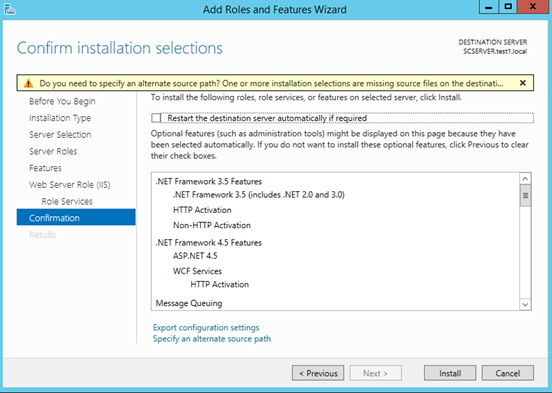The height and width of the screenshot is (393, 552).
Task: Select the Web Server Role (IIS) step
Action: click(70, 185)
